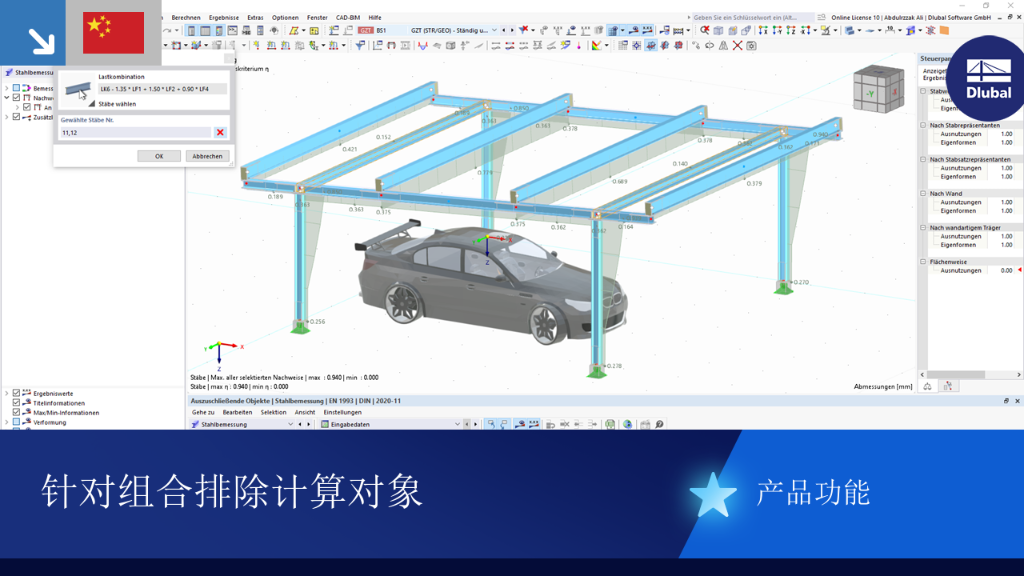Clear selected members with red X button

point(220,133)
